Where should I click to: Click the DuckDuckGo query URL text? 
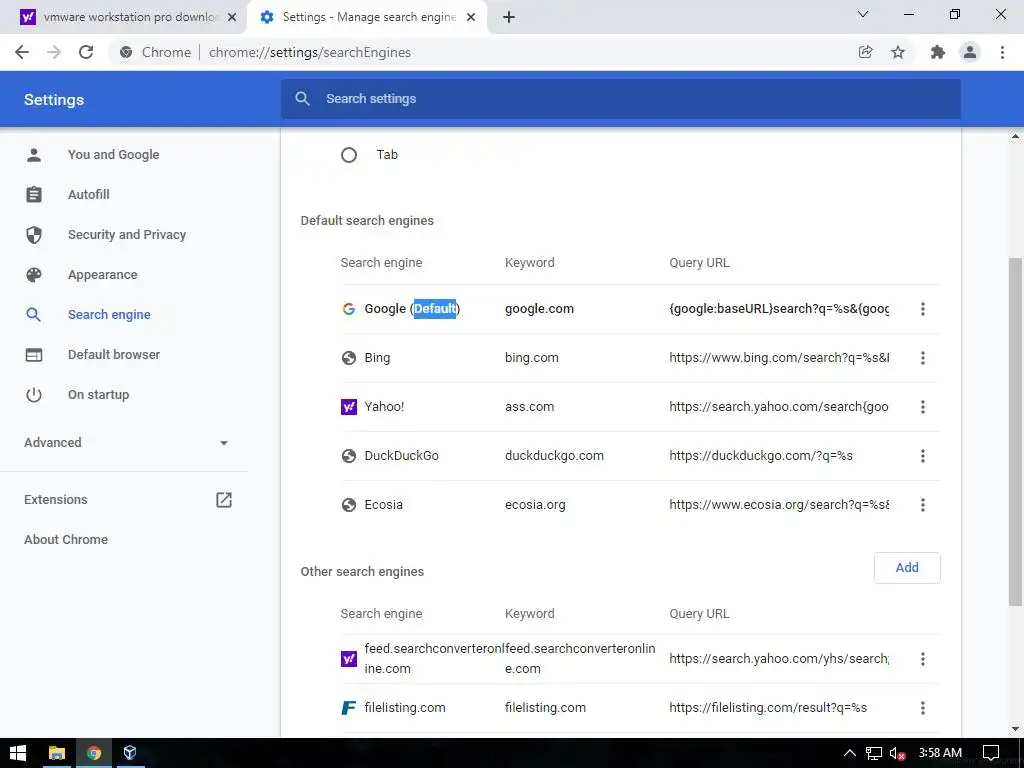(x=761, y=456)
